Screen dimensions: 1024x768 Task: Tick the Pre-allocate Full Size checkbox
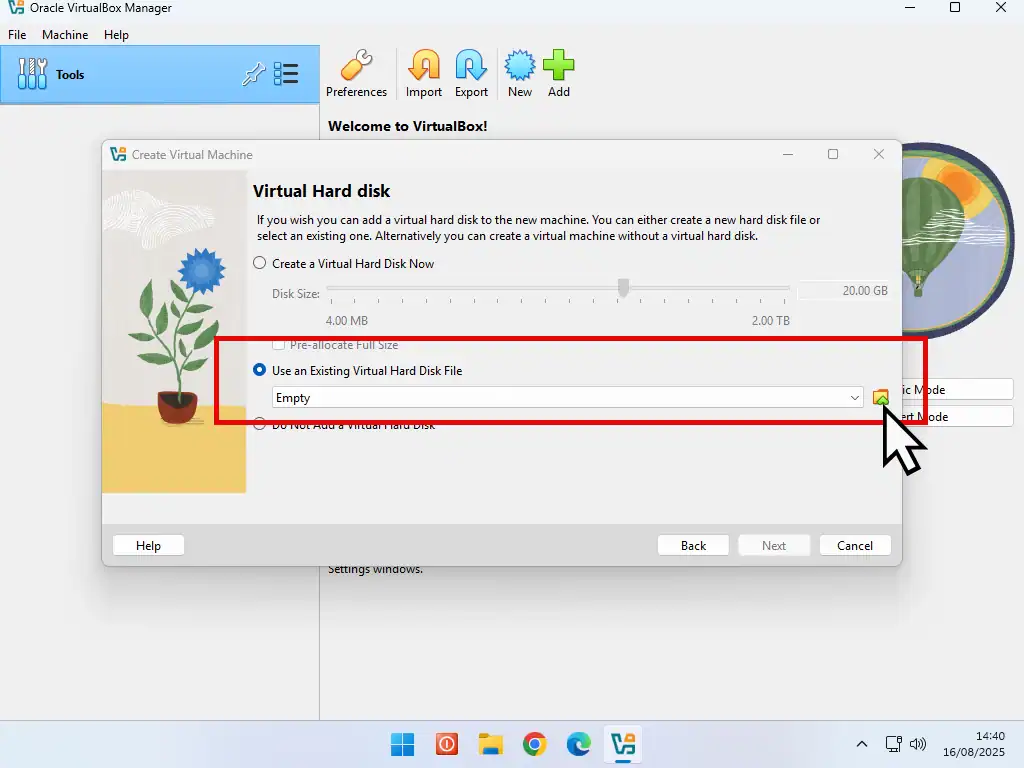click(279, 345)
